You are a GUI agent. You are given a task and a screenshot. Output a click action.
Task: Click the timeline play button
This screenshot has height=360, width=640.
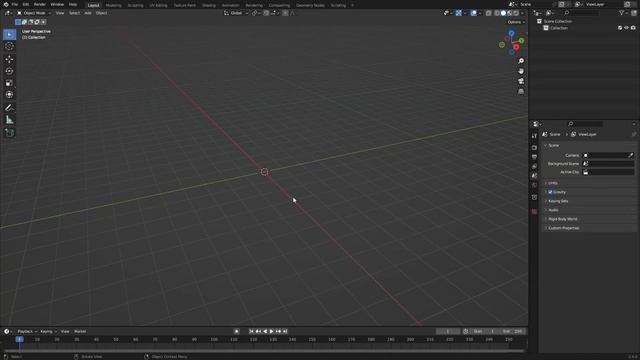point(271,331)
